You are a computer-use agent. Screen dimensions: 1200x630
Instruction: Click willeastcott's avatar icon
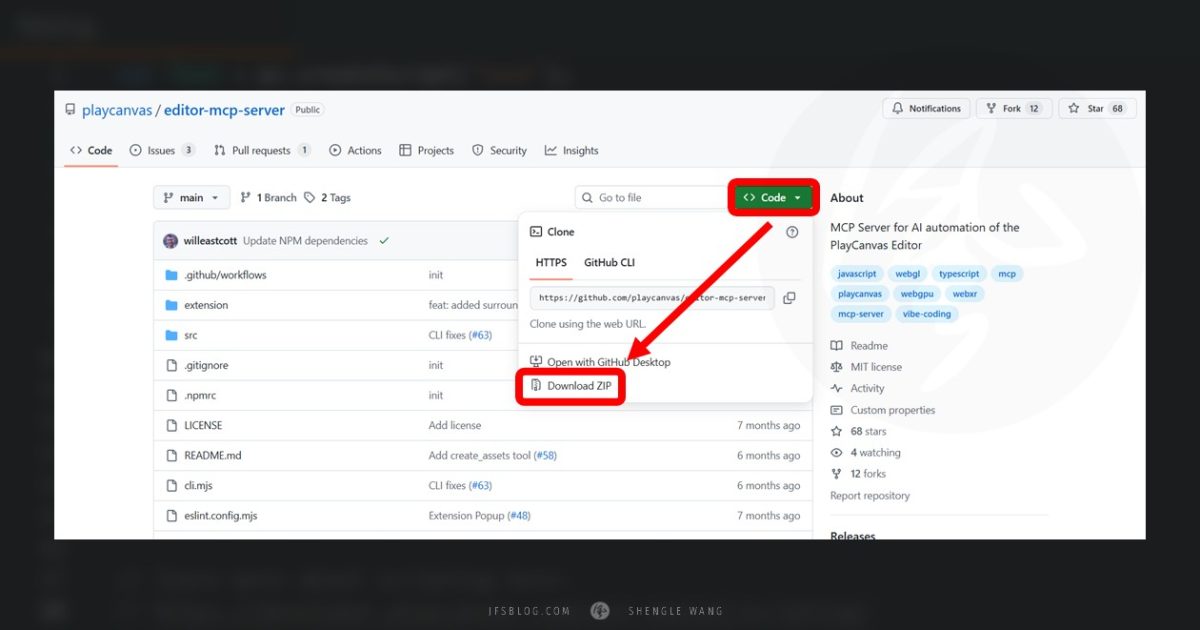[x=171, y=241]
